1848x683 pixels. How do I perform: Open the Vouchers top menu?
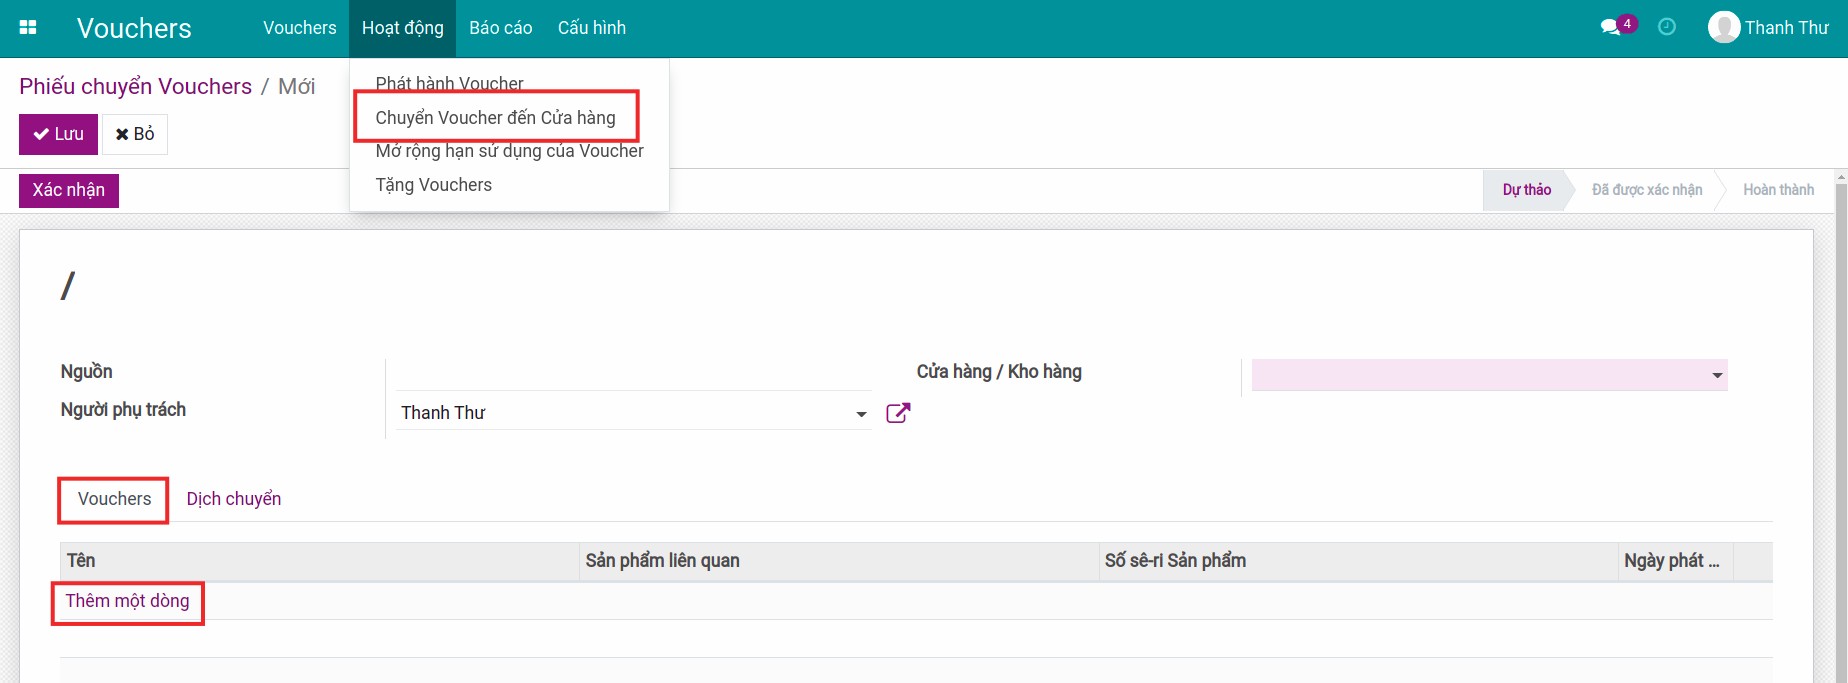[x=300, y=28]
